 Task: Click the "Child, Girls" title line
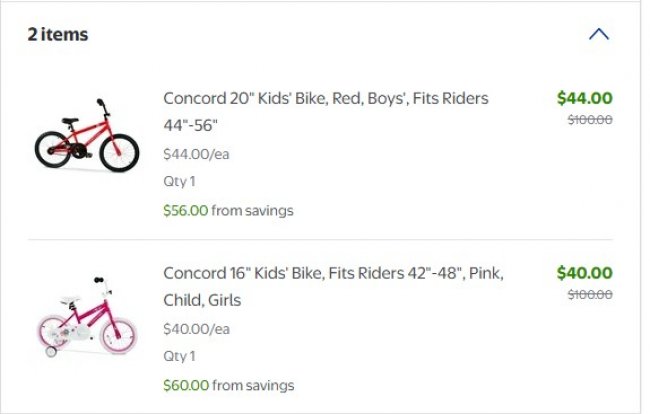pos(202,300)
